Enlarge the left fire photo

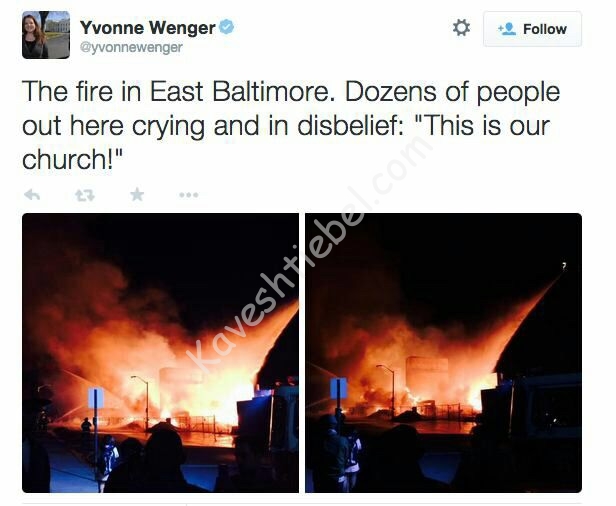tap(160, 353)
